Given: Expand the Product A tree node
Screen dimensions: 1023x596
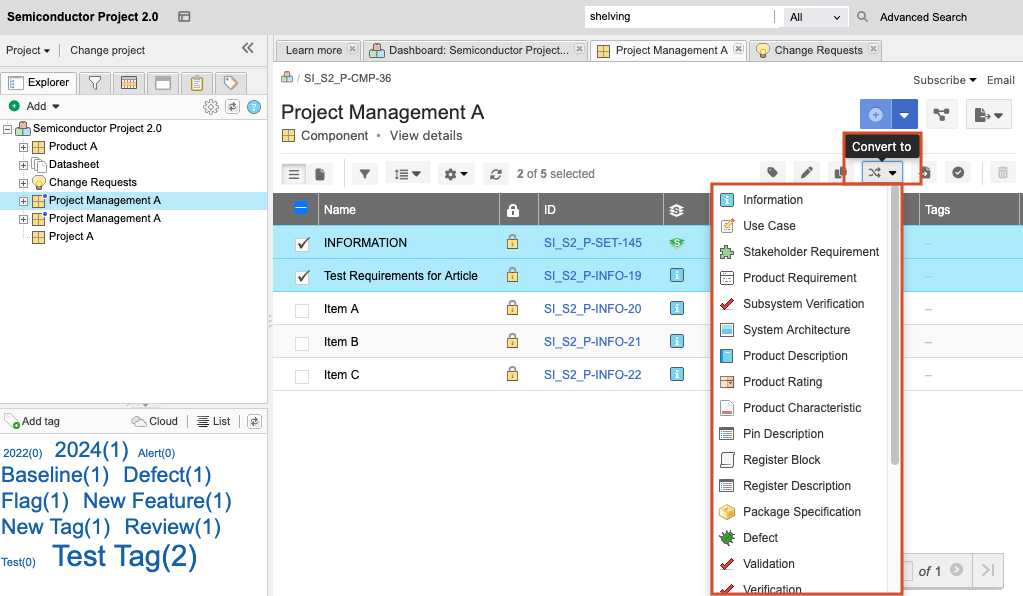Looking at the screenshot, I should [x=24, y=147].
